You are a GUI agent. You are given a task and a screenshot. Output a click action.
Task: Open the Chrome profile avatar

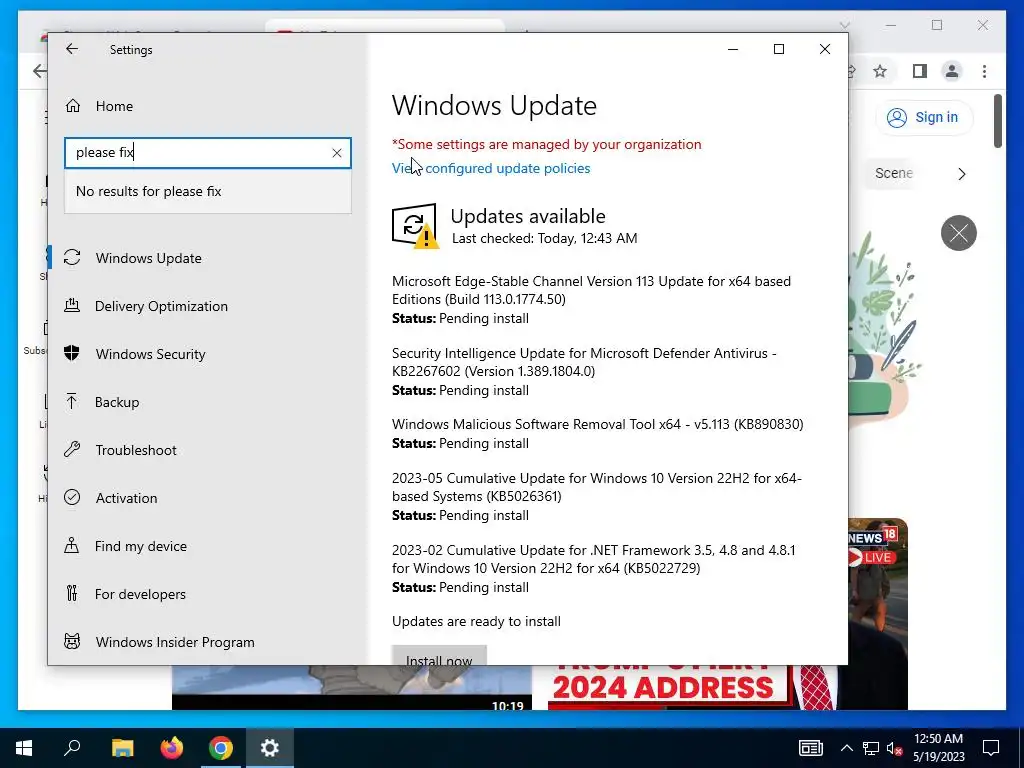[x=952, y=71]
